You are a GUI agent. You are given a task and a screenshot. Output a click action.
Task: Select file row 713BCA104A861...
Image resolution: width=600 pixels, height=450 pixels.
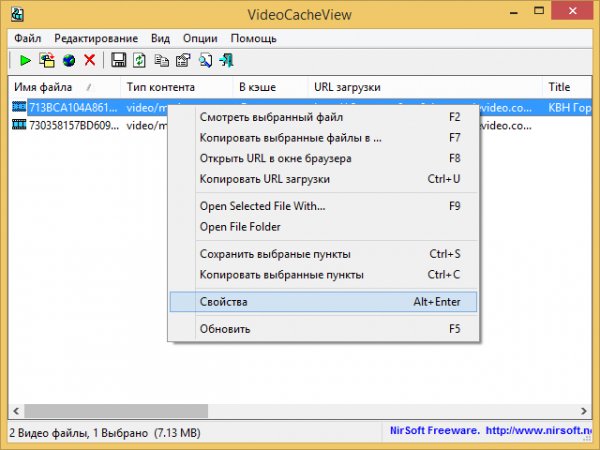click(x=73, y=108)
